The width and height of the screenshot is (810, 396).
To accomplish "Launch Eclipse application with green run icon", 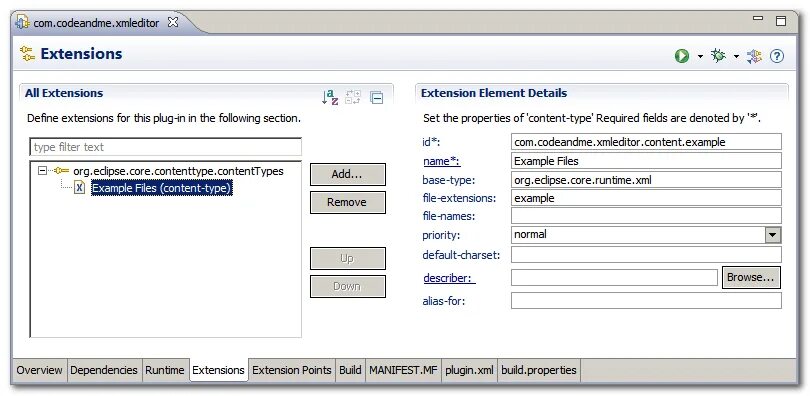I will (x=682, y=56).
